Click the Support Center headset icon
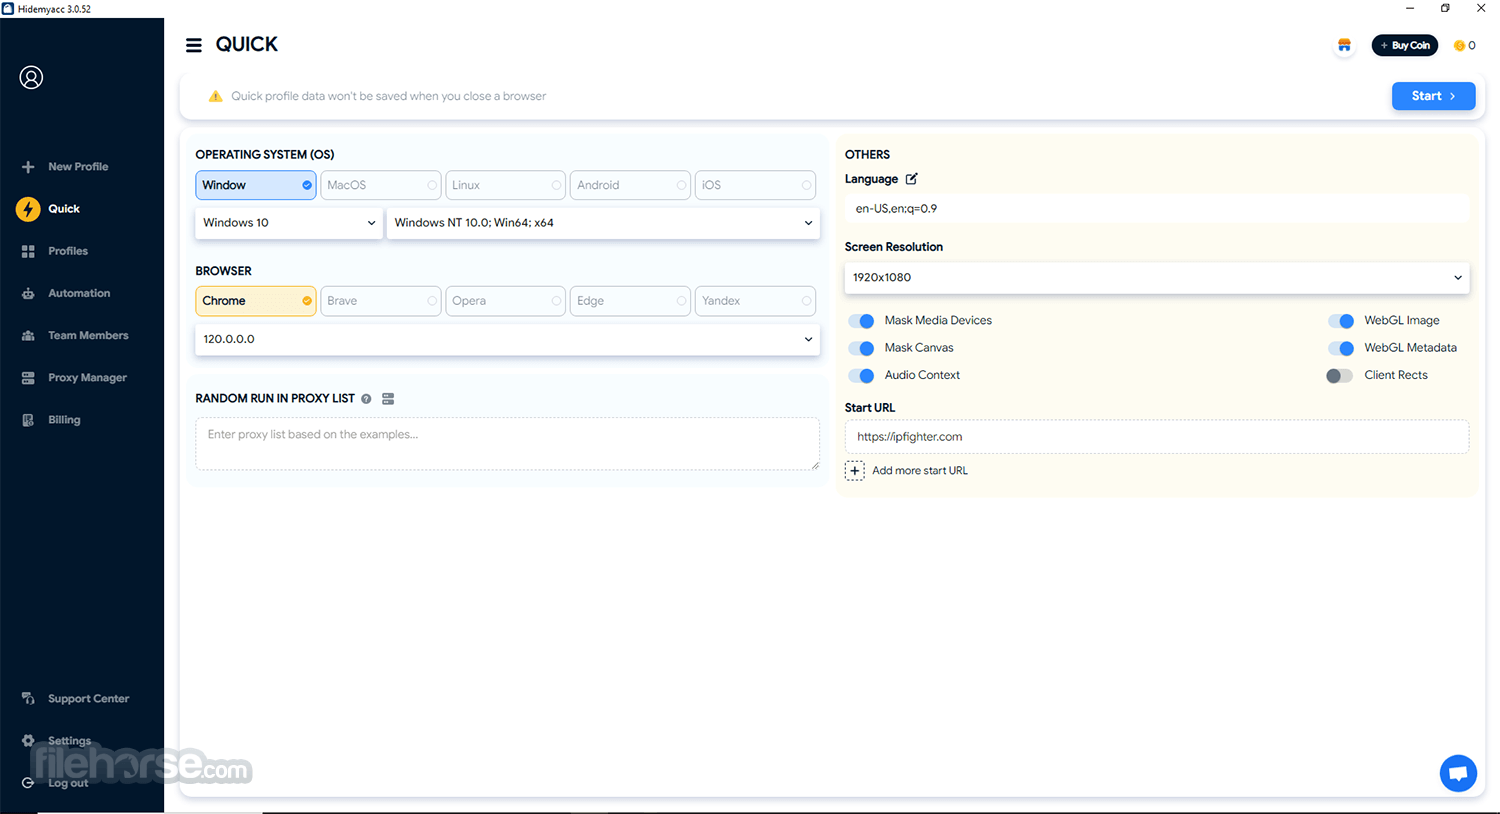The image size is (1500, 814). click(x=28, y=699)
